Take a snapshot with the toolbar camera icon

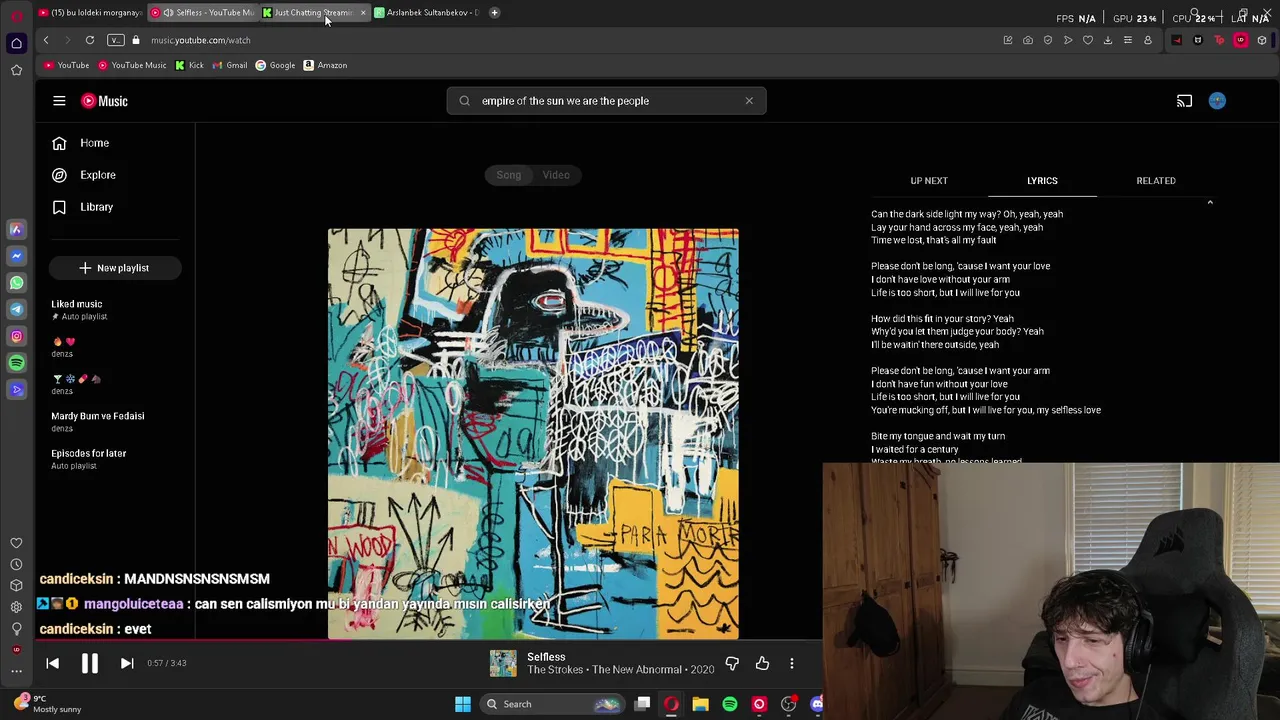point(1028,40)
